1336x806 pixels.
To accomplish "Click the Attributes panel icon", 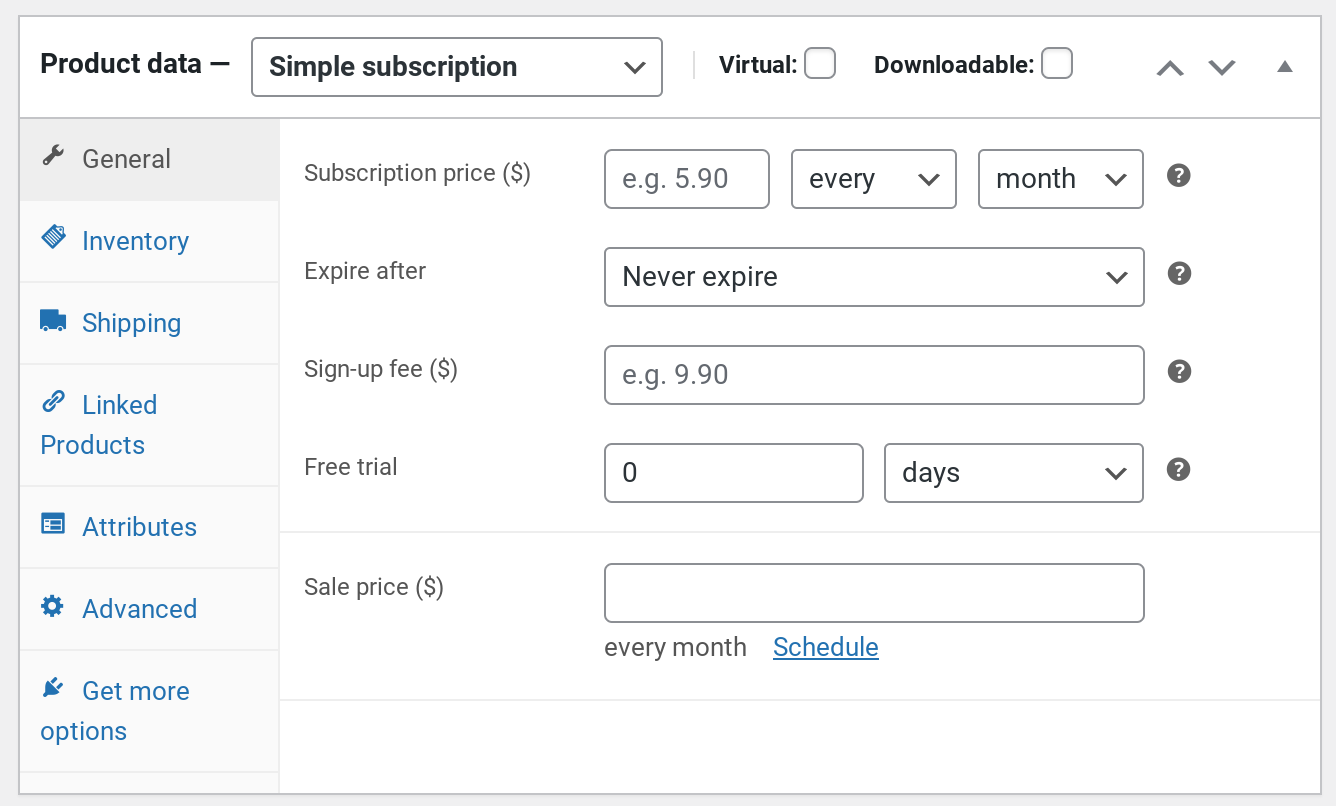I will (x=52, y=524).
